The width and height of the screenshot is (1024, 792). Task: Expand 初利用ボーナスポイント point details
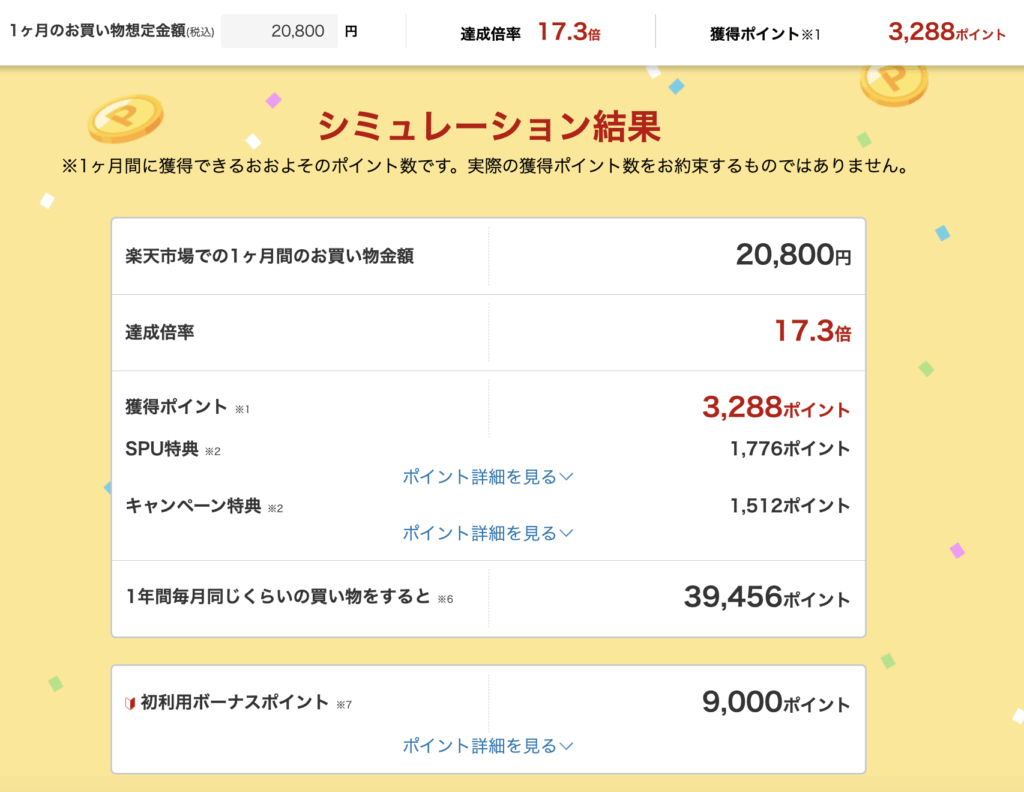(488, 745)
